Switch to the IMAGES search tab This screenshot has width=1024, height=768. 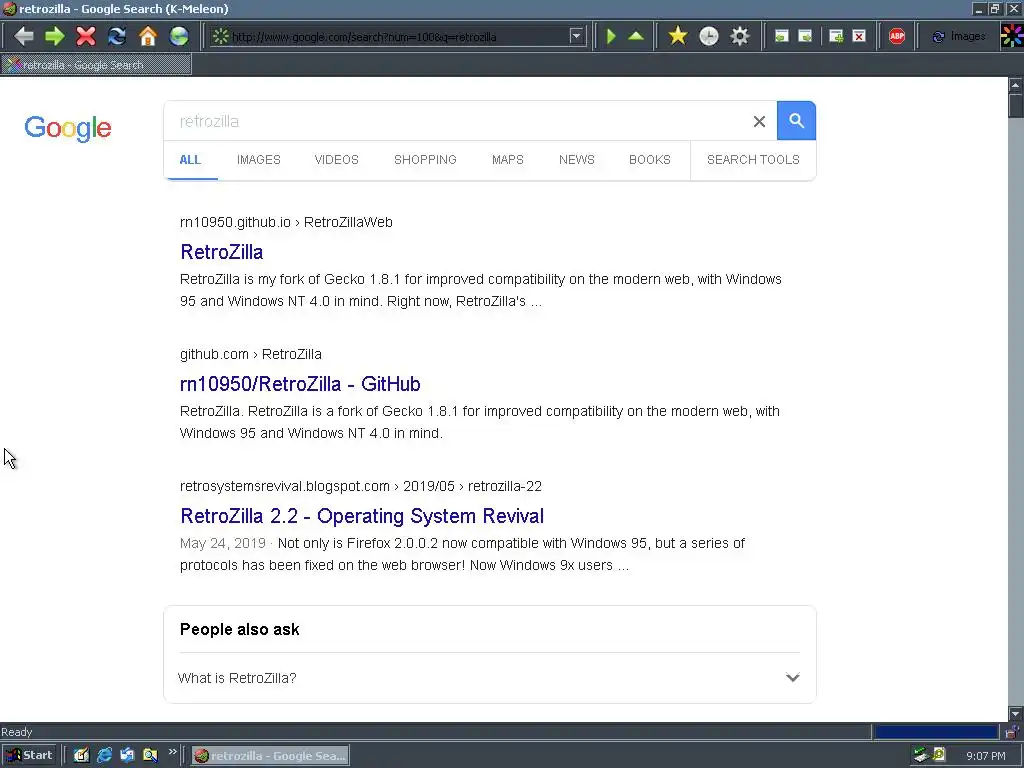tap(259, 160)
